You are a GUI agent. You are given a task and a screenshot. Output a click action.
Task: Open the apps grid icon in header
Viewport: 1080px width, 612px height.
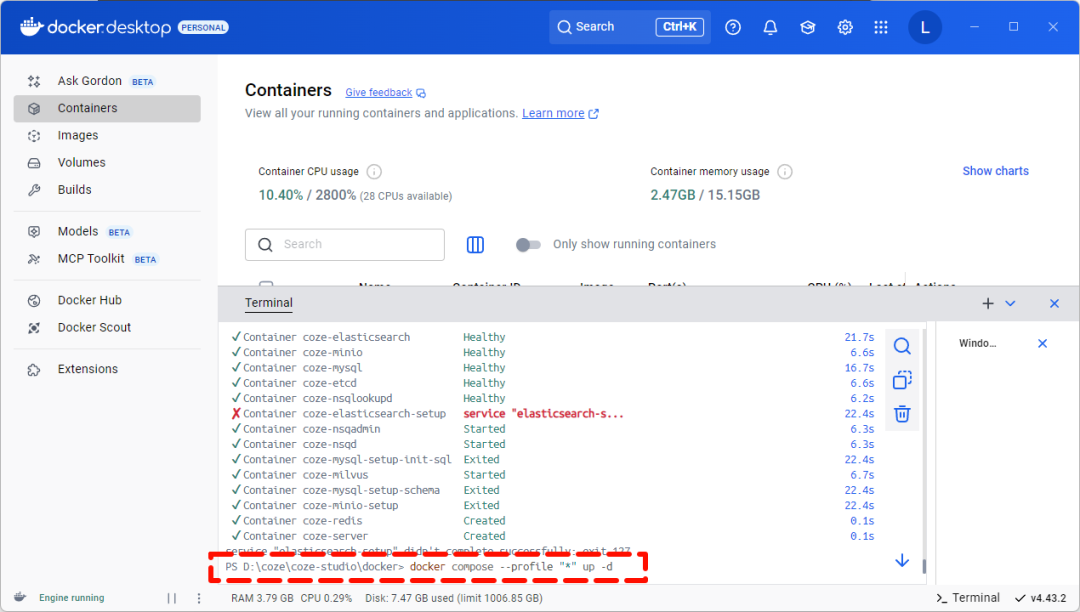tap(881, 27)
